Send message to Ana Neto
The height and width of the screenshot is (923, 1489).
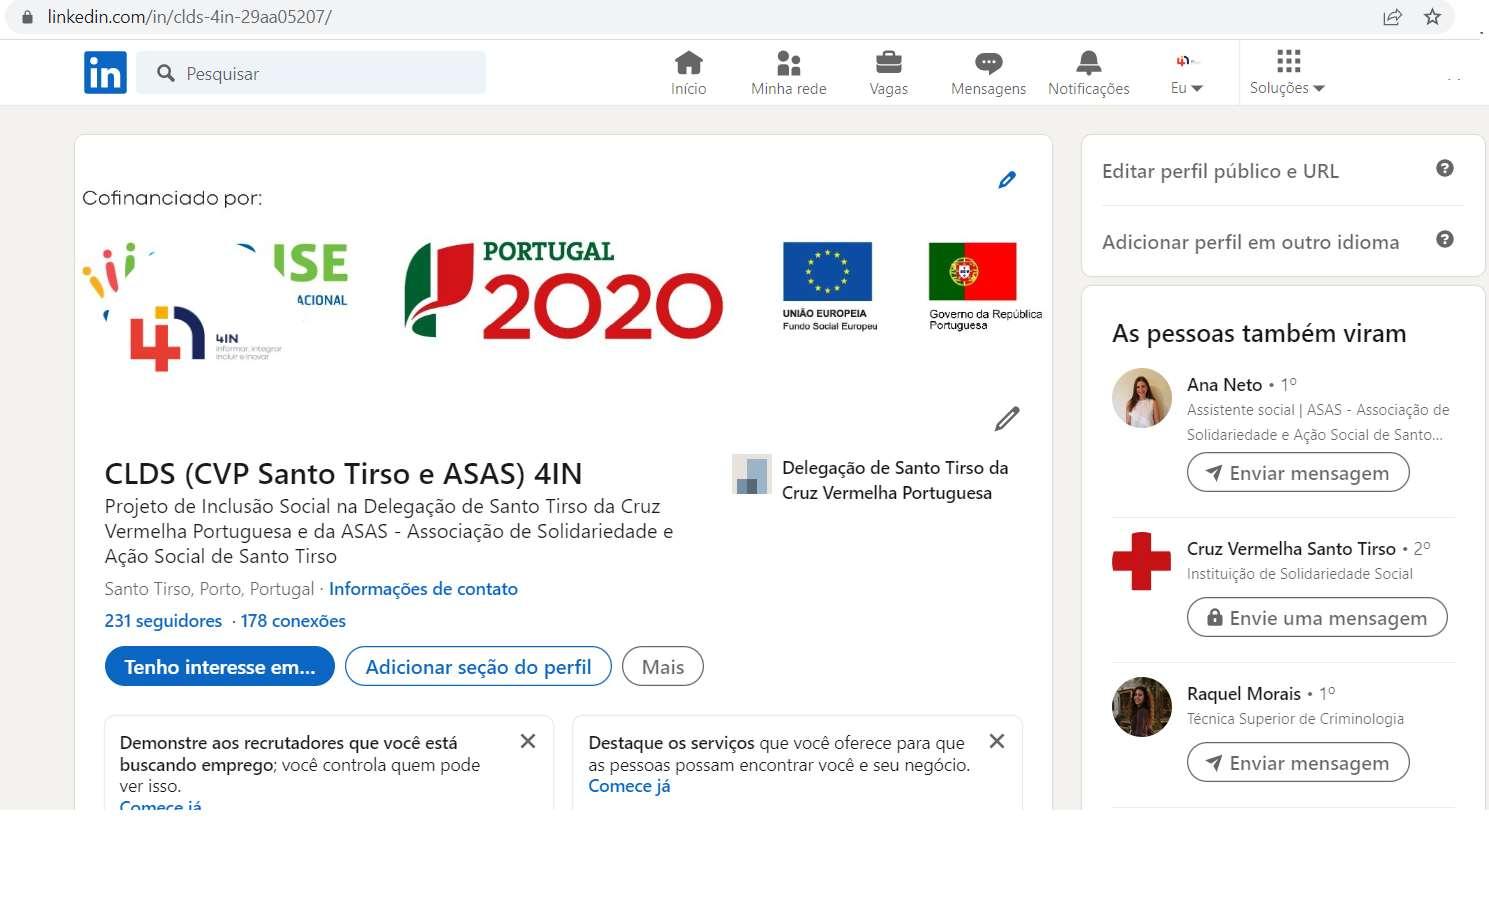1298,473
